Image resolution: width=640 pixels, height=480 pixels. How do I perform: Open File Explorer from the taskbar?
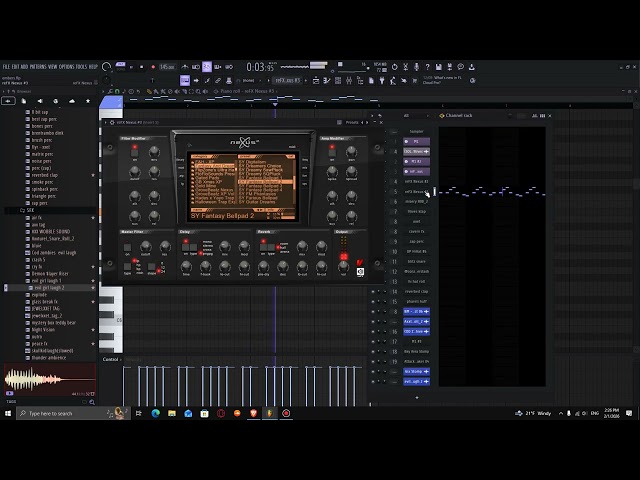tap(172, 413)
